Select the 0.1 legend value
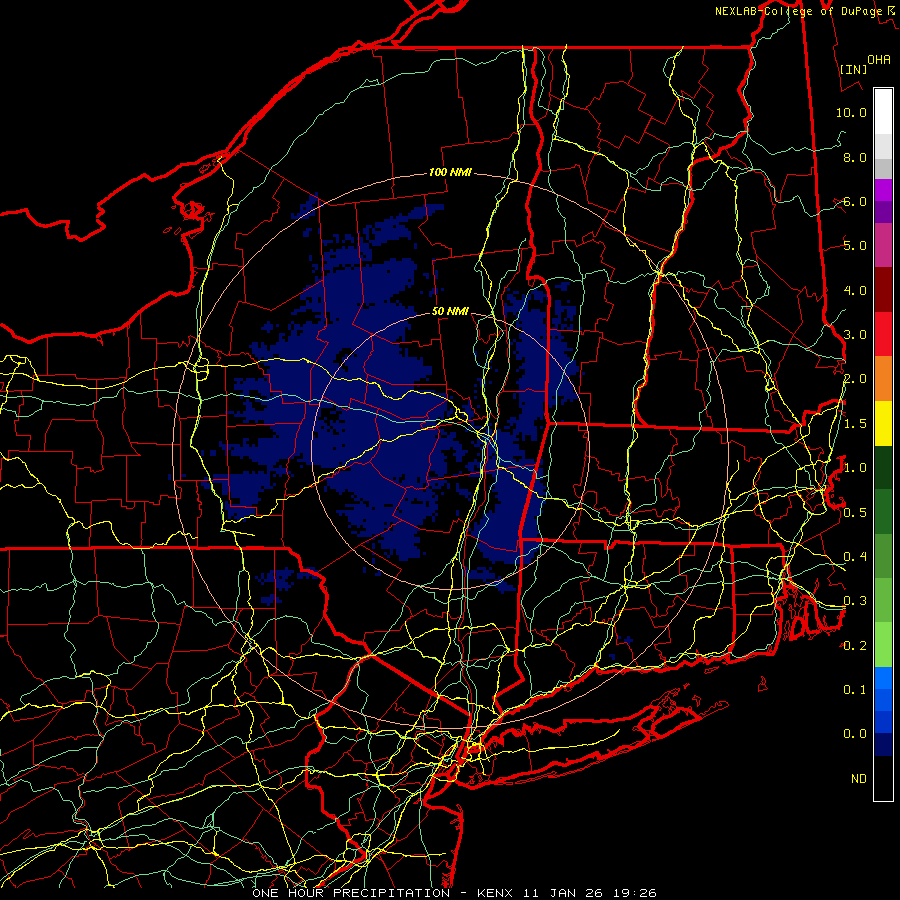Image resolution: width=900 pixels, height=900 pixels. click(x=855, y=689)
